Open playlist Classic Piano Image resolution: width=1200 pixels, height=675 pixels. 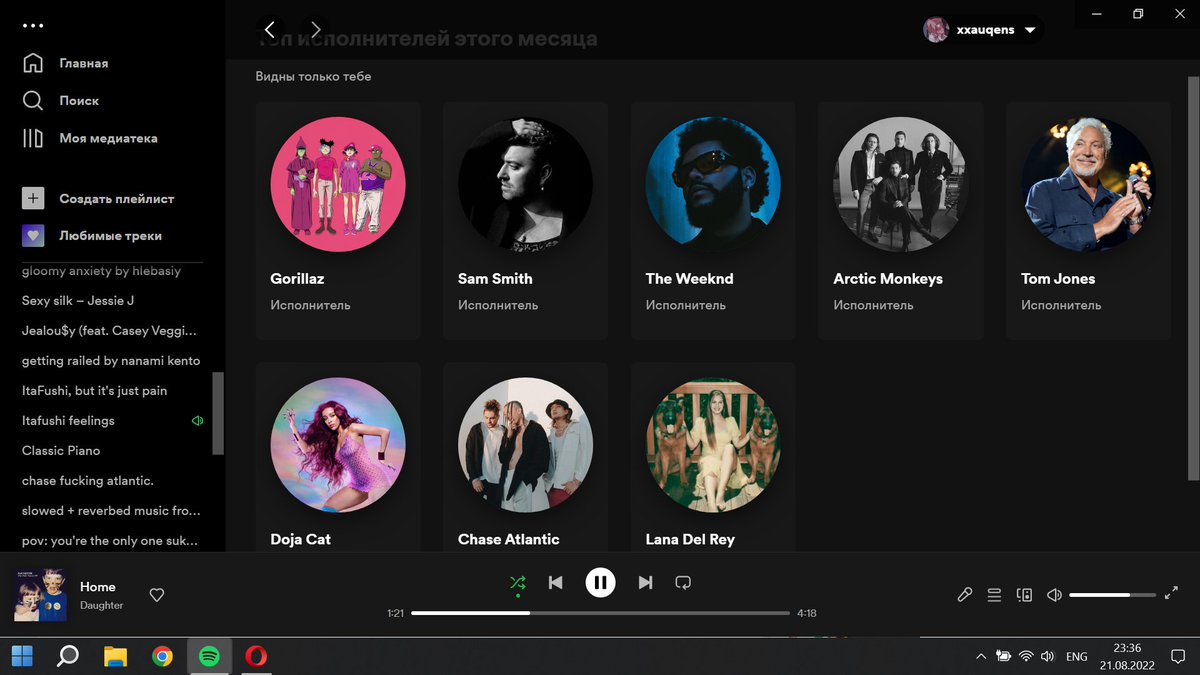[61, 451]
